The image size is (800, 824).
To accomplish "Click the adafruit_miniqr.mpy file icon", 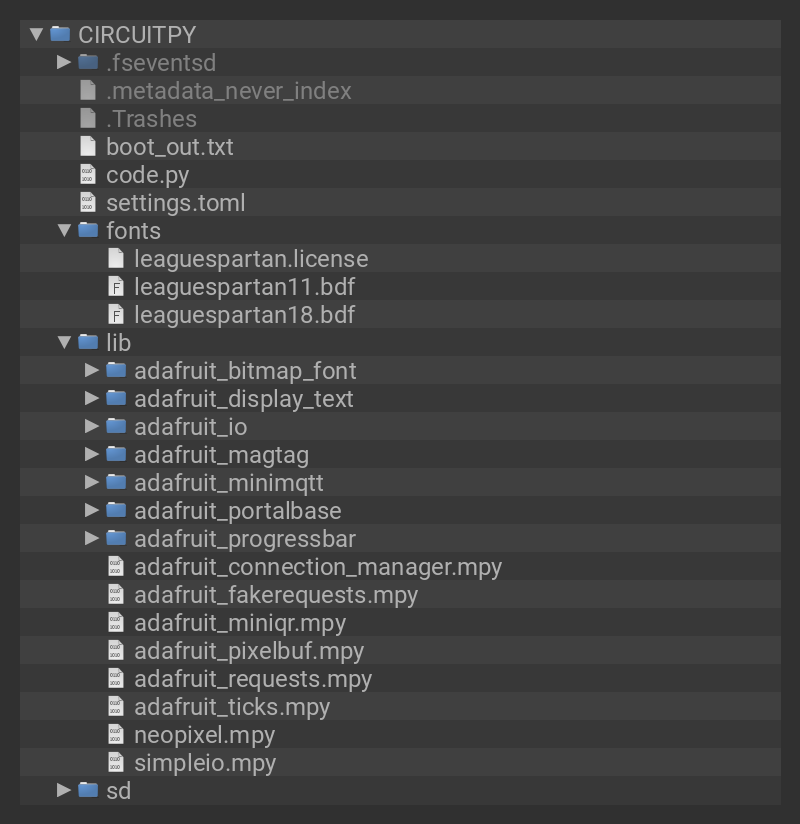I will 116,622.
